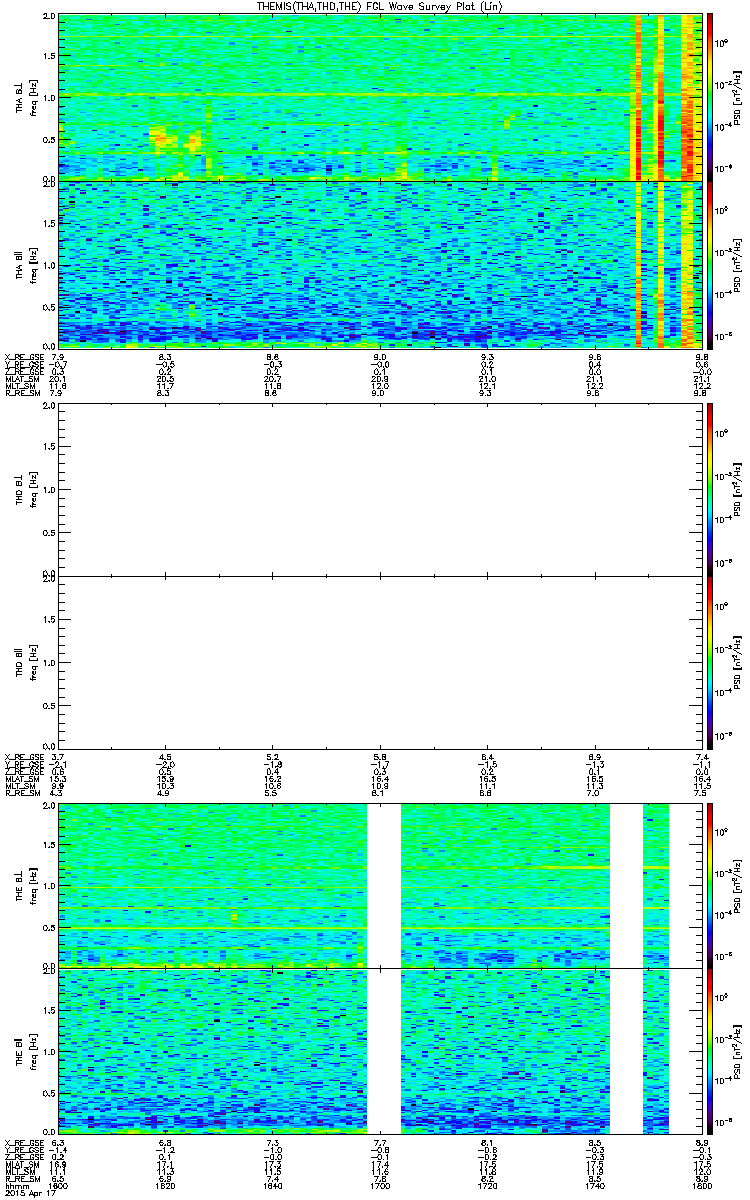Click the THA B∥ PSD color bar
This screenshot has width=750, height=1200.
[x=711, y=263]
